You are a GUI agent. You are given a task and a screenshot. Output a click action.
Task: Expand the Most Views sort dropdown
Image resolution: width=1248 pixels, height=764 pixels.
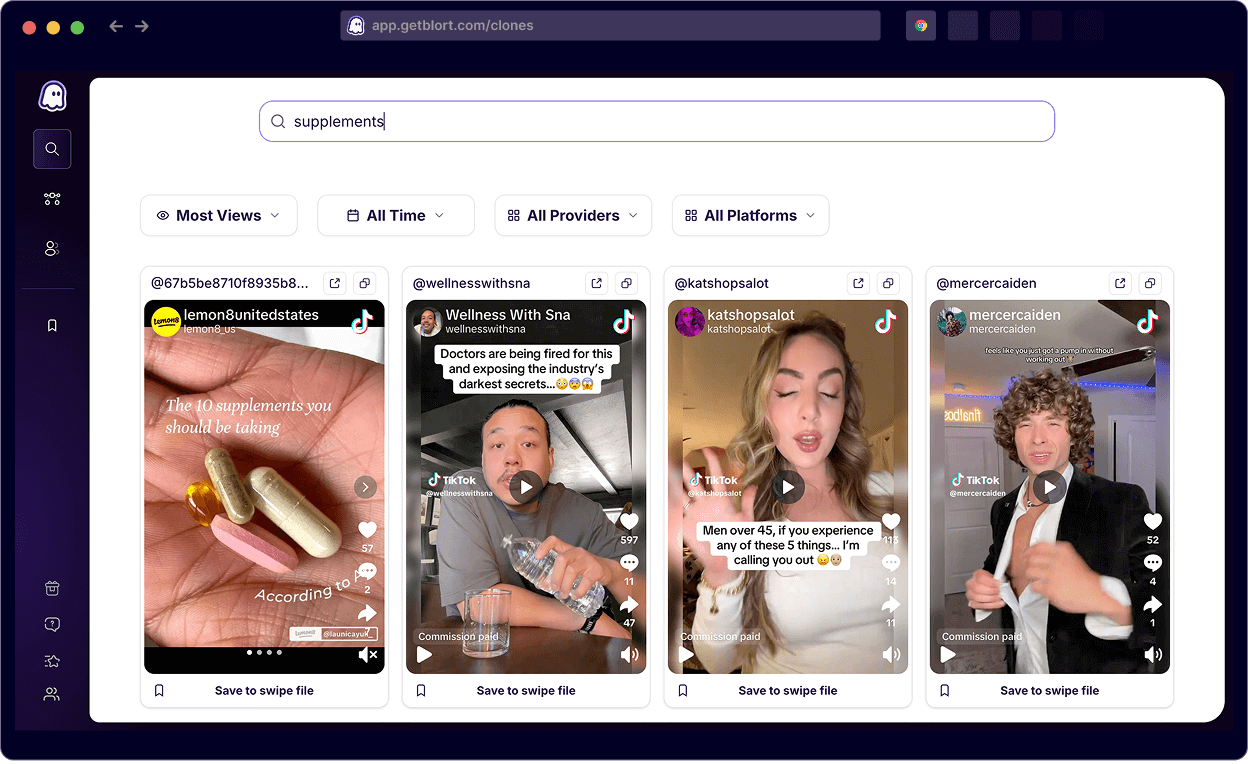[219, 215]
